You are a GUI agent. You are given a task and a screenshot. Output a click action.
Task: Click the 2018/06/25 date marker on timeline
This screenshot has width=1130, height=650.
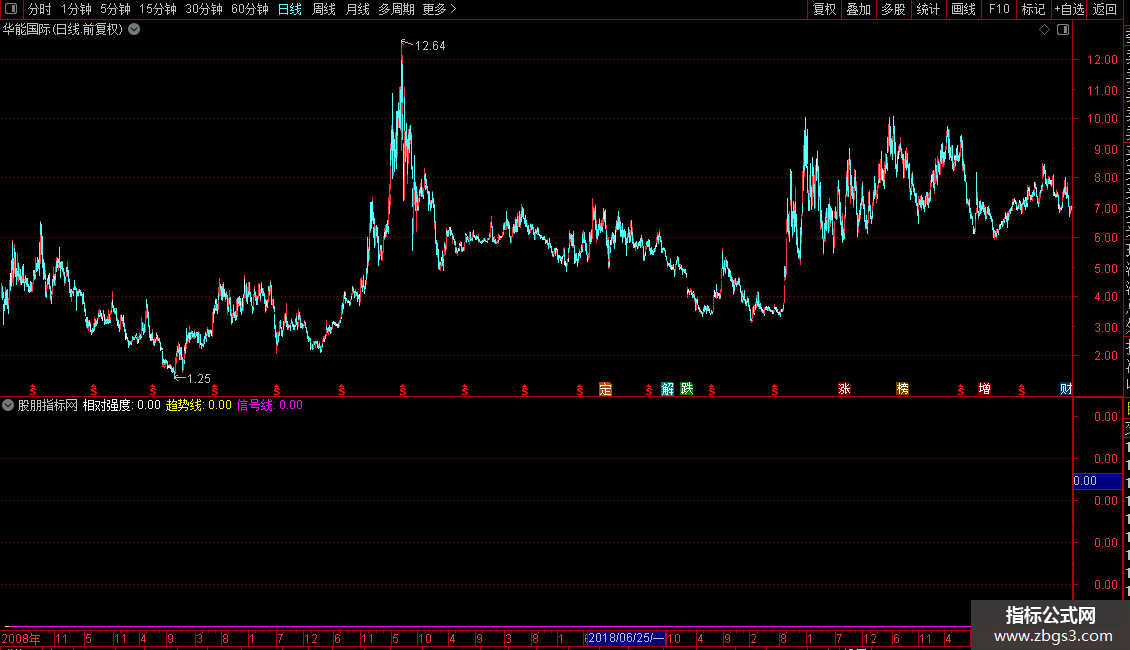point(626,638)
